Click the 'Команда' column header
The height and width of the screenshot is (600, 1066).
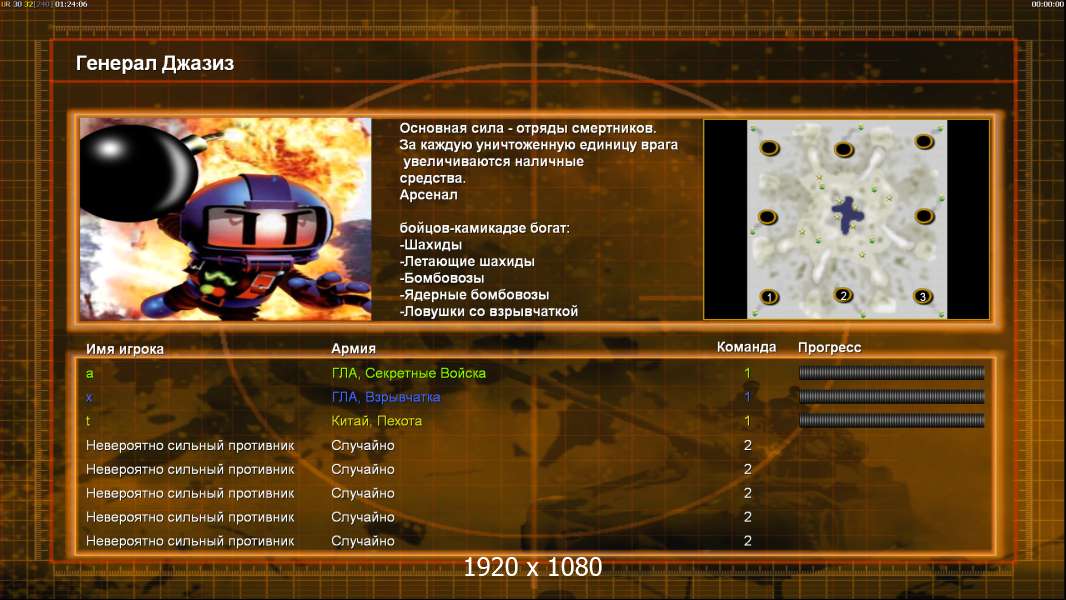[x=746, y=348]
